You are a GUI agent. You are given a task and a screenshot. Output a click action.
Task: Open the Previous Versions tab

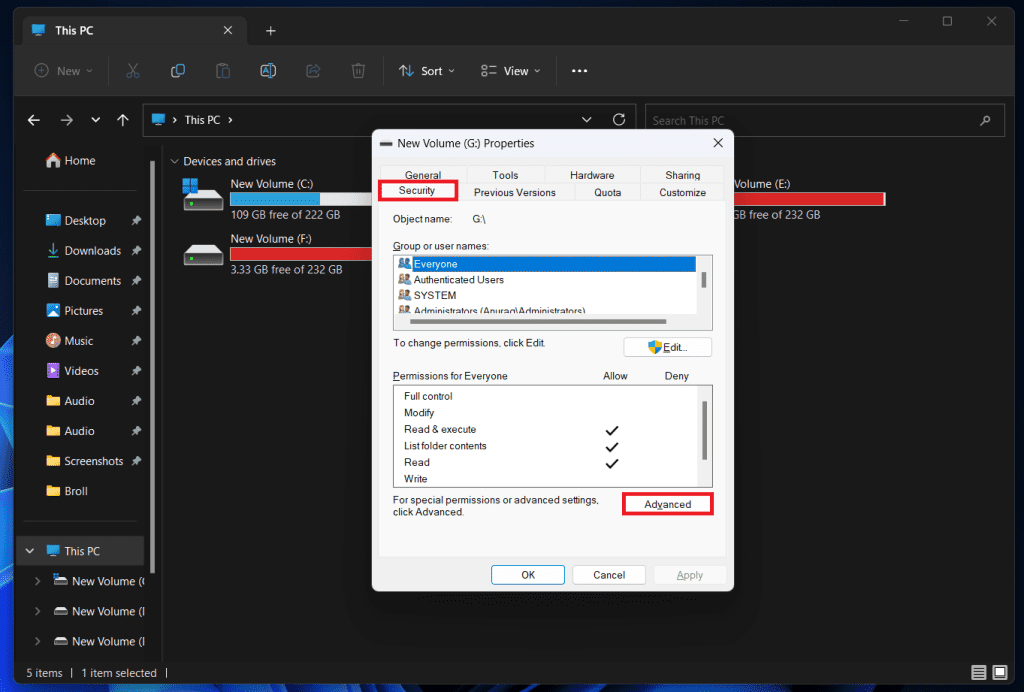click(517, 192)
